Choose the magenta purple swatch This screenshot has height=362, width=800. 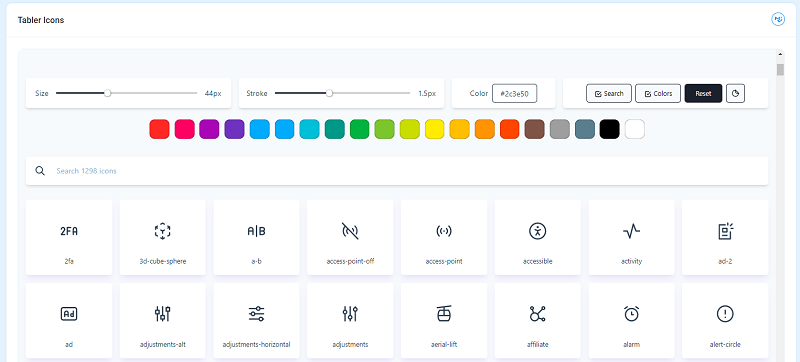[x=209, y=129]
